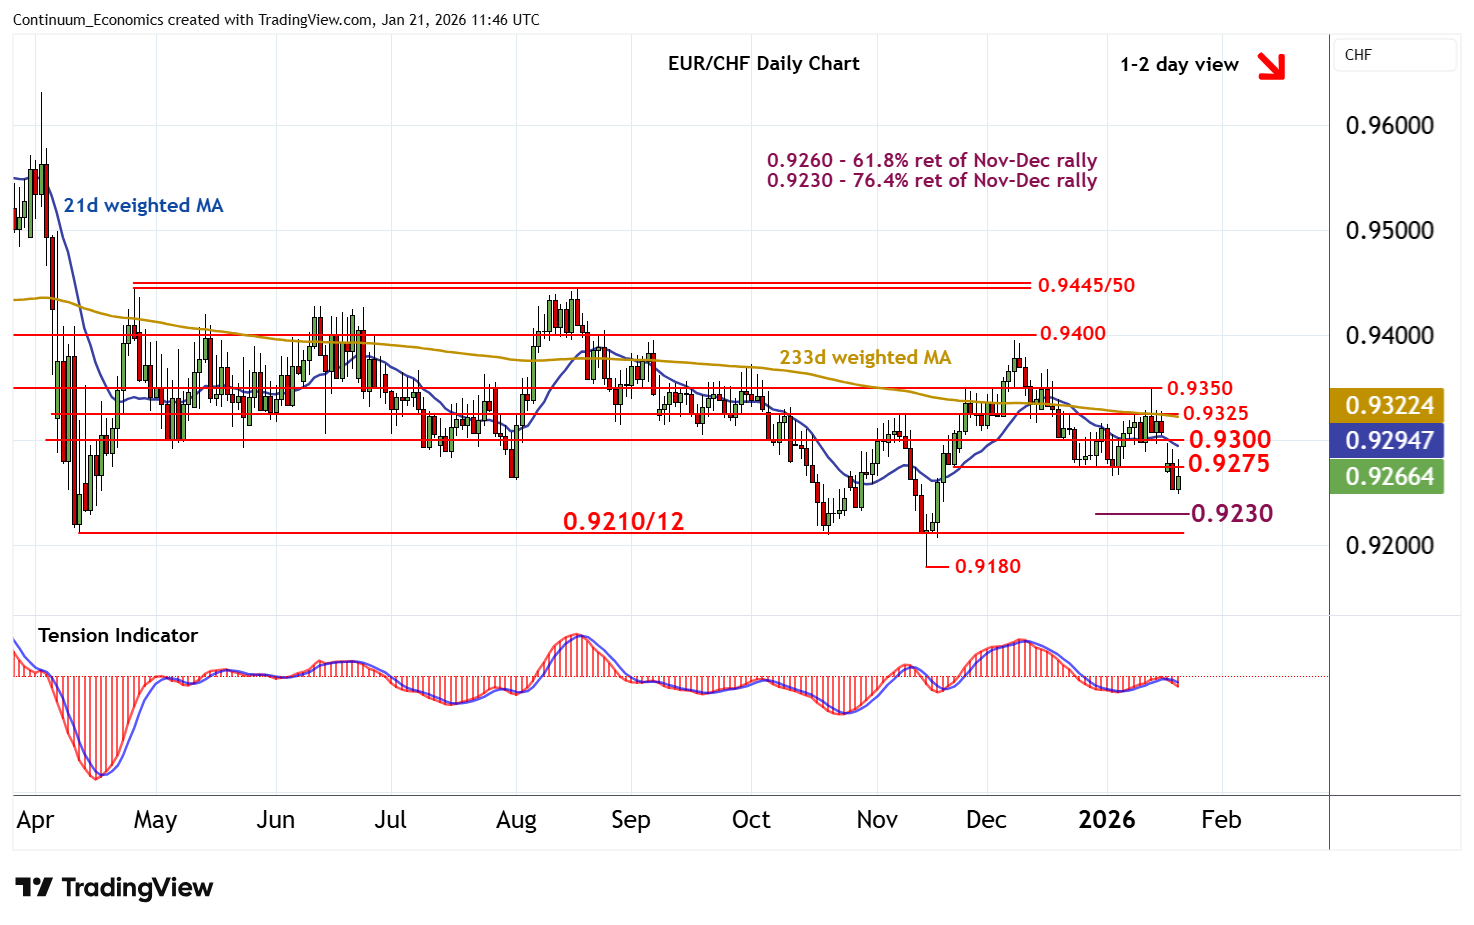Select the gold 0.93224 price tag

click(1387, 405)
